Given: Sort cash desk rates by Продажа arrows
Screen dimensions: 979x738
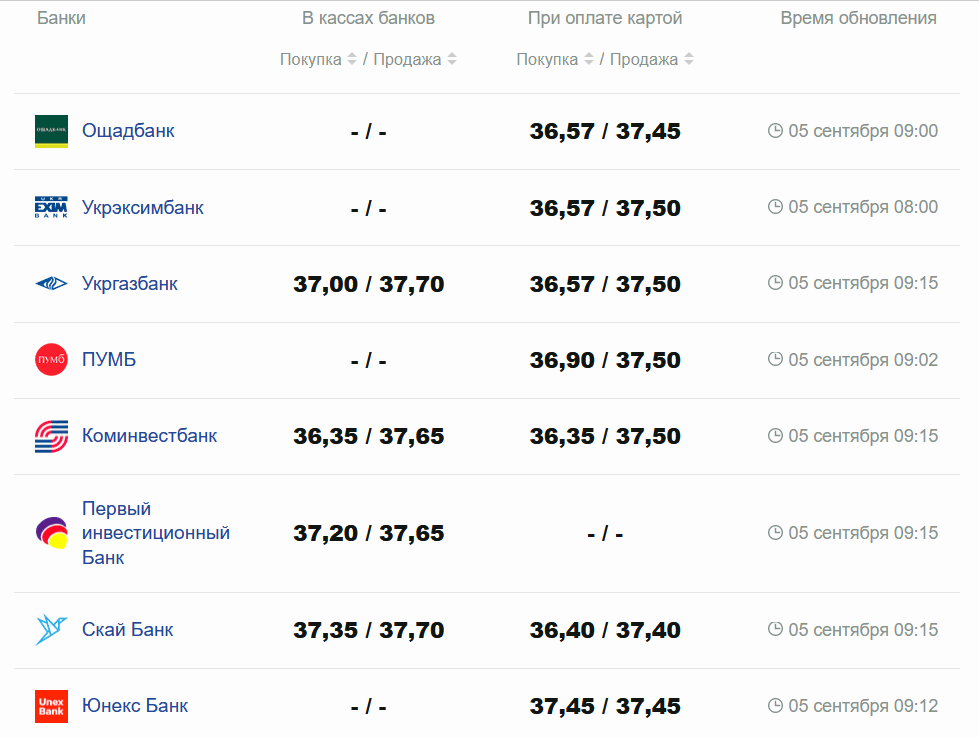Looking at the screenshot, I should tap(452, 60).
